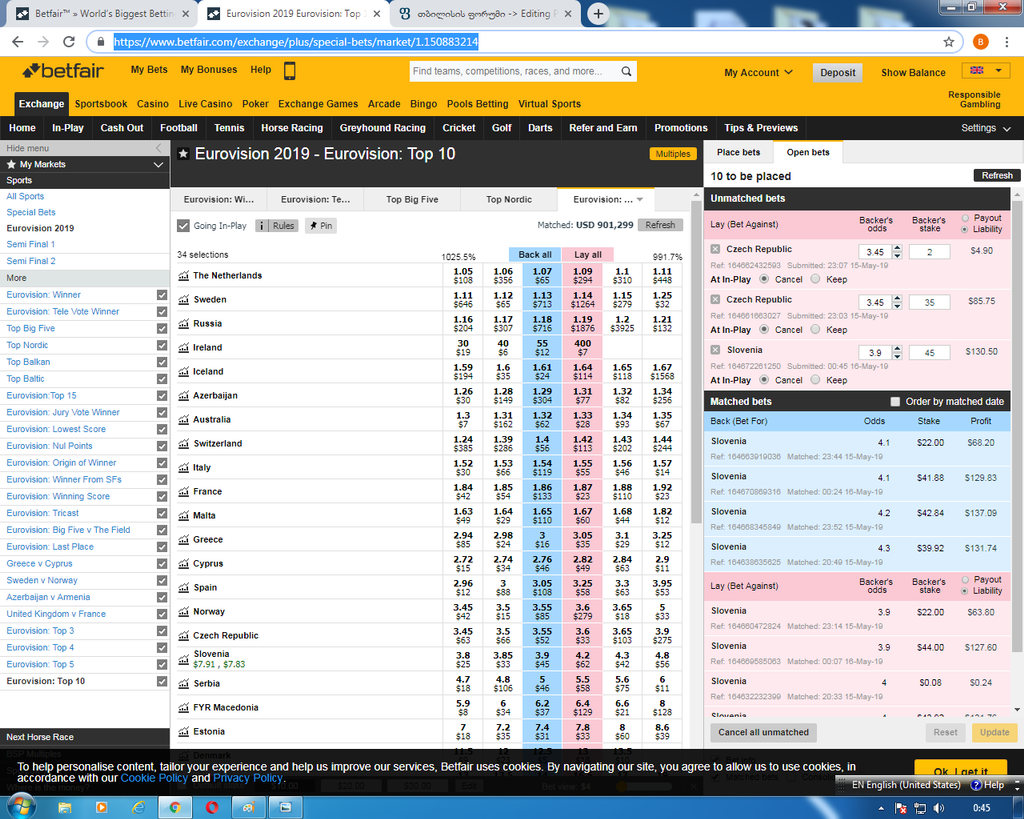The width and height of the screenshot is (1024, 819).
Task: Select Payout radio in unmatched bets
Action: (x=965, y=218)
